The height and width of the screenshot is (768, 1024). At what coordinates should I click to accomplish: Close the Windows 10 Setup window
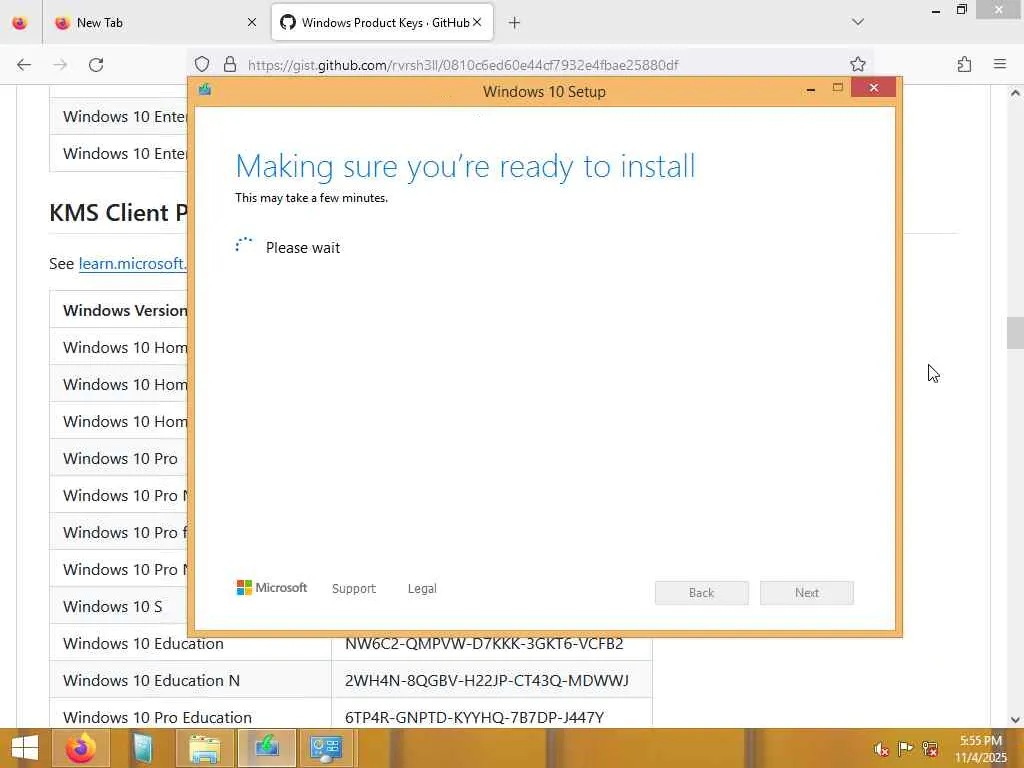(874, 88)
